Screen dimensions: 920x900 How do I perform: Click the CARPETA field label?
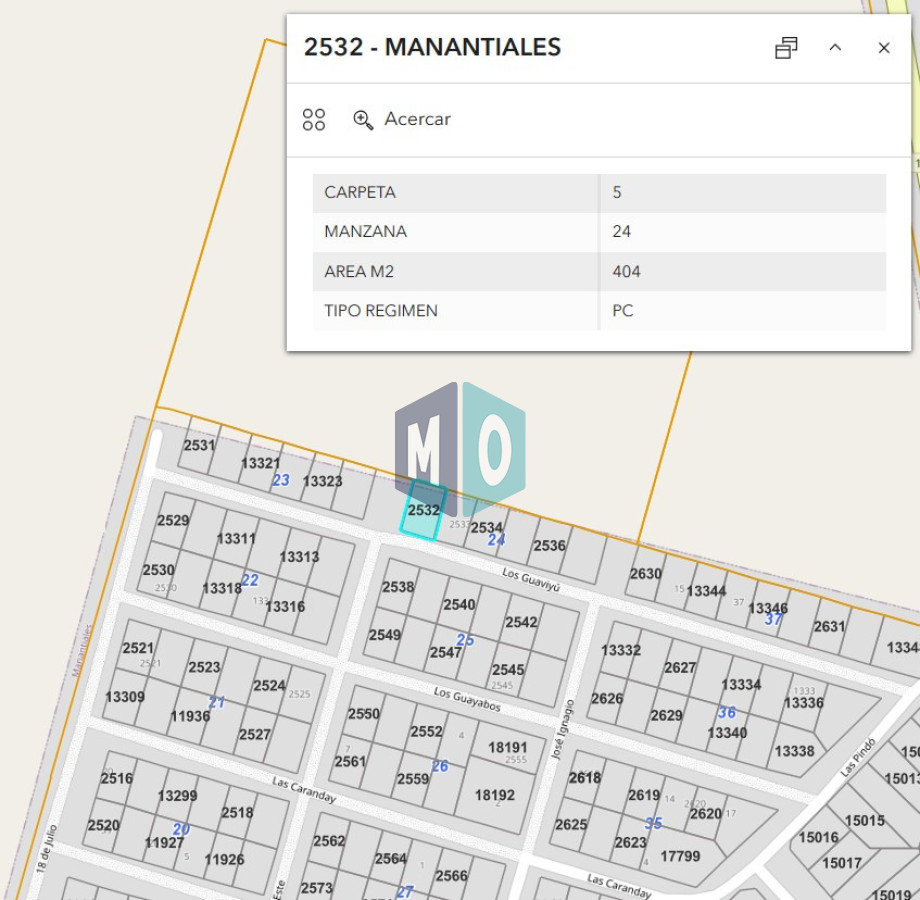pyautogui.click(x=360, y=192)
